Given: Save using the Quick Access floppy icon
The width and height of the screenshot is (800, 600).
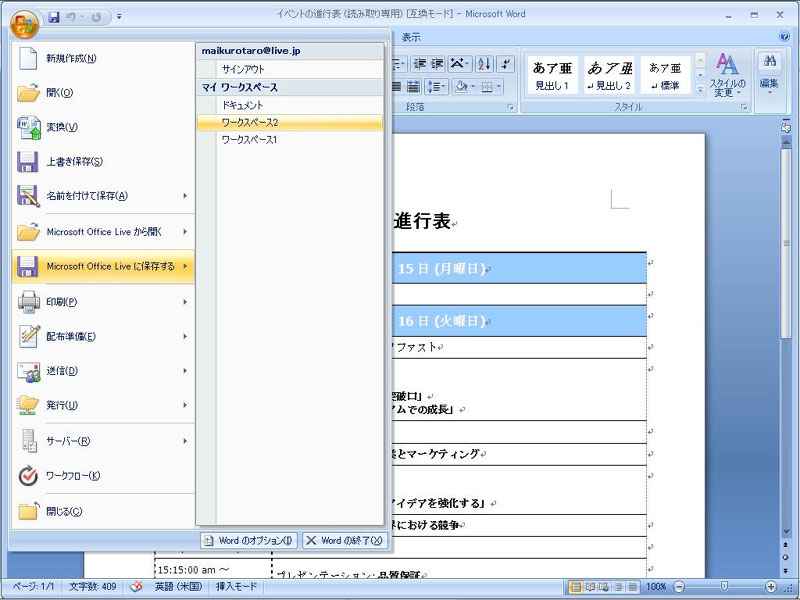Looking at the screenshot, I should (54, 17).
